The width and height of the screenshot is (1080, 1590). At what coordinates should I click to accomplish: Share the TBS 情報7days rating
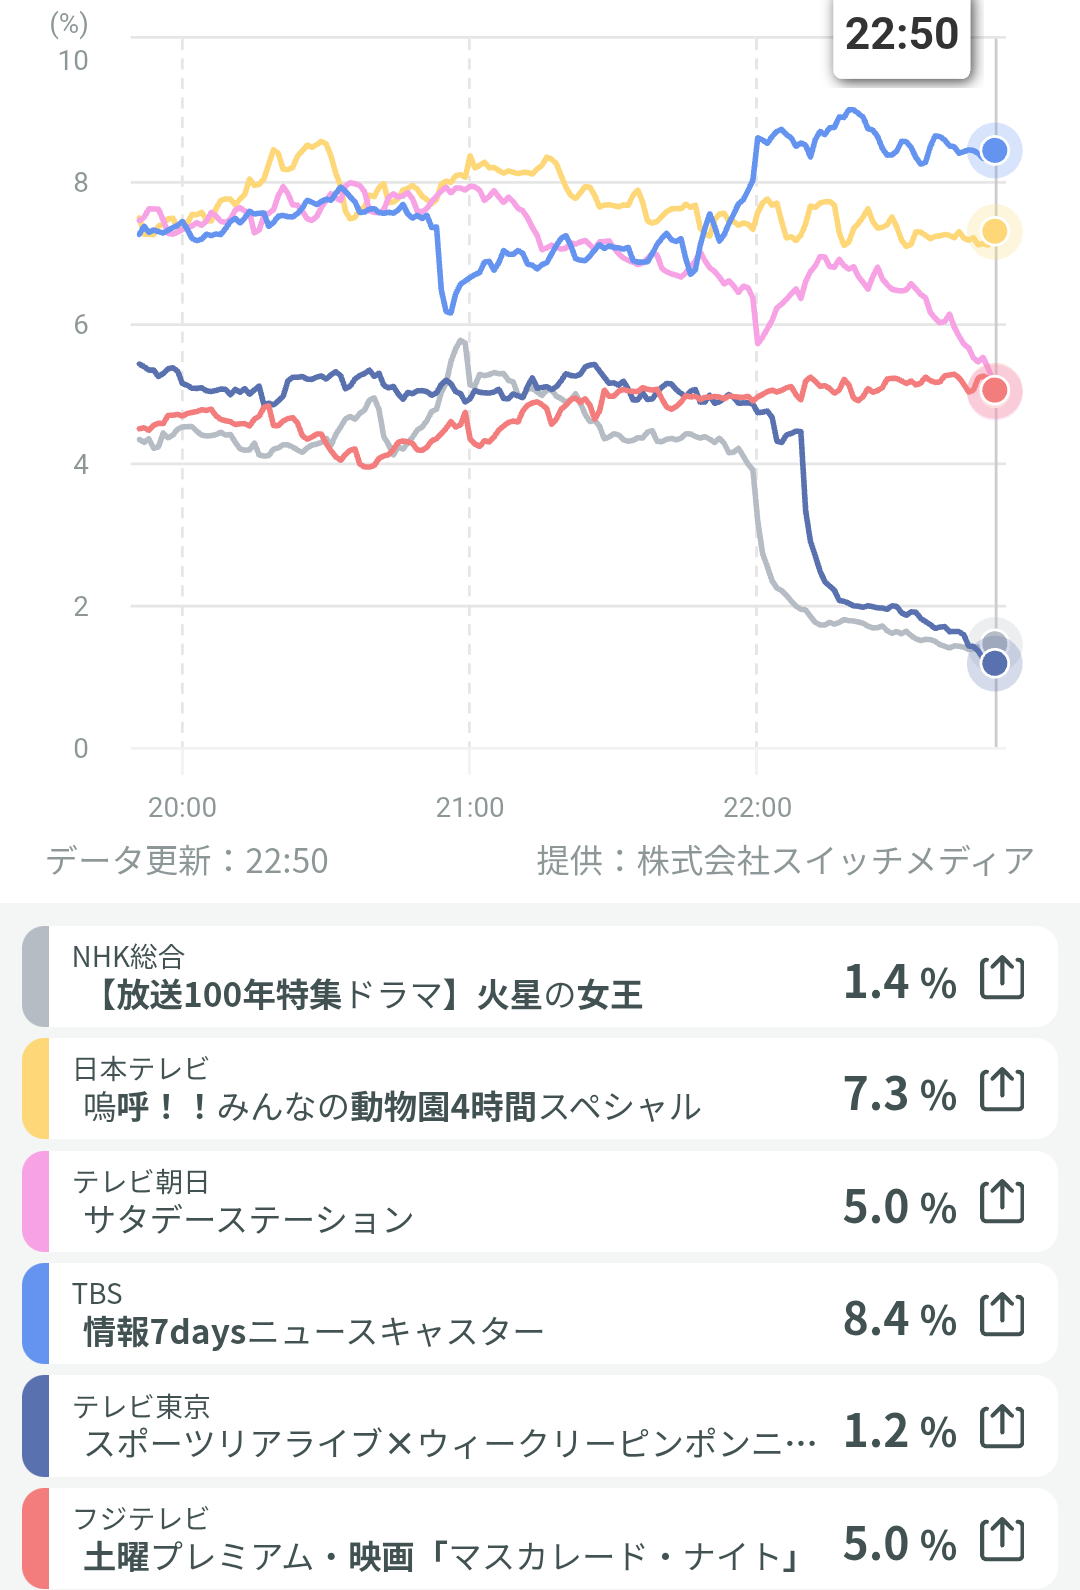click(1002, 1314)
